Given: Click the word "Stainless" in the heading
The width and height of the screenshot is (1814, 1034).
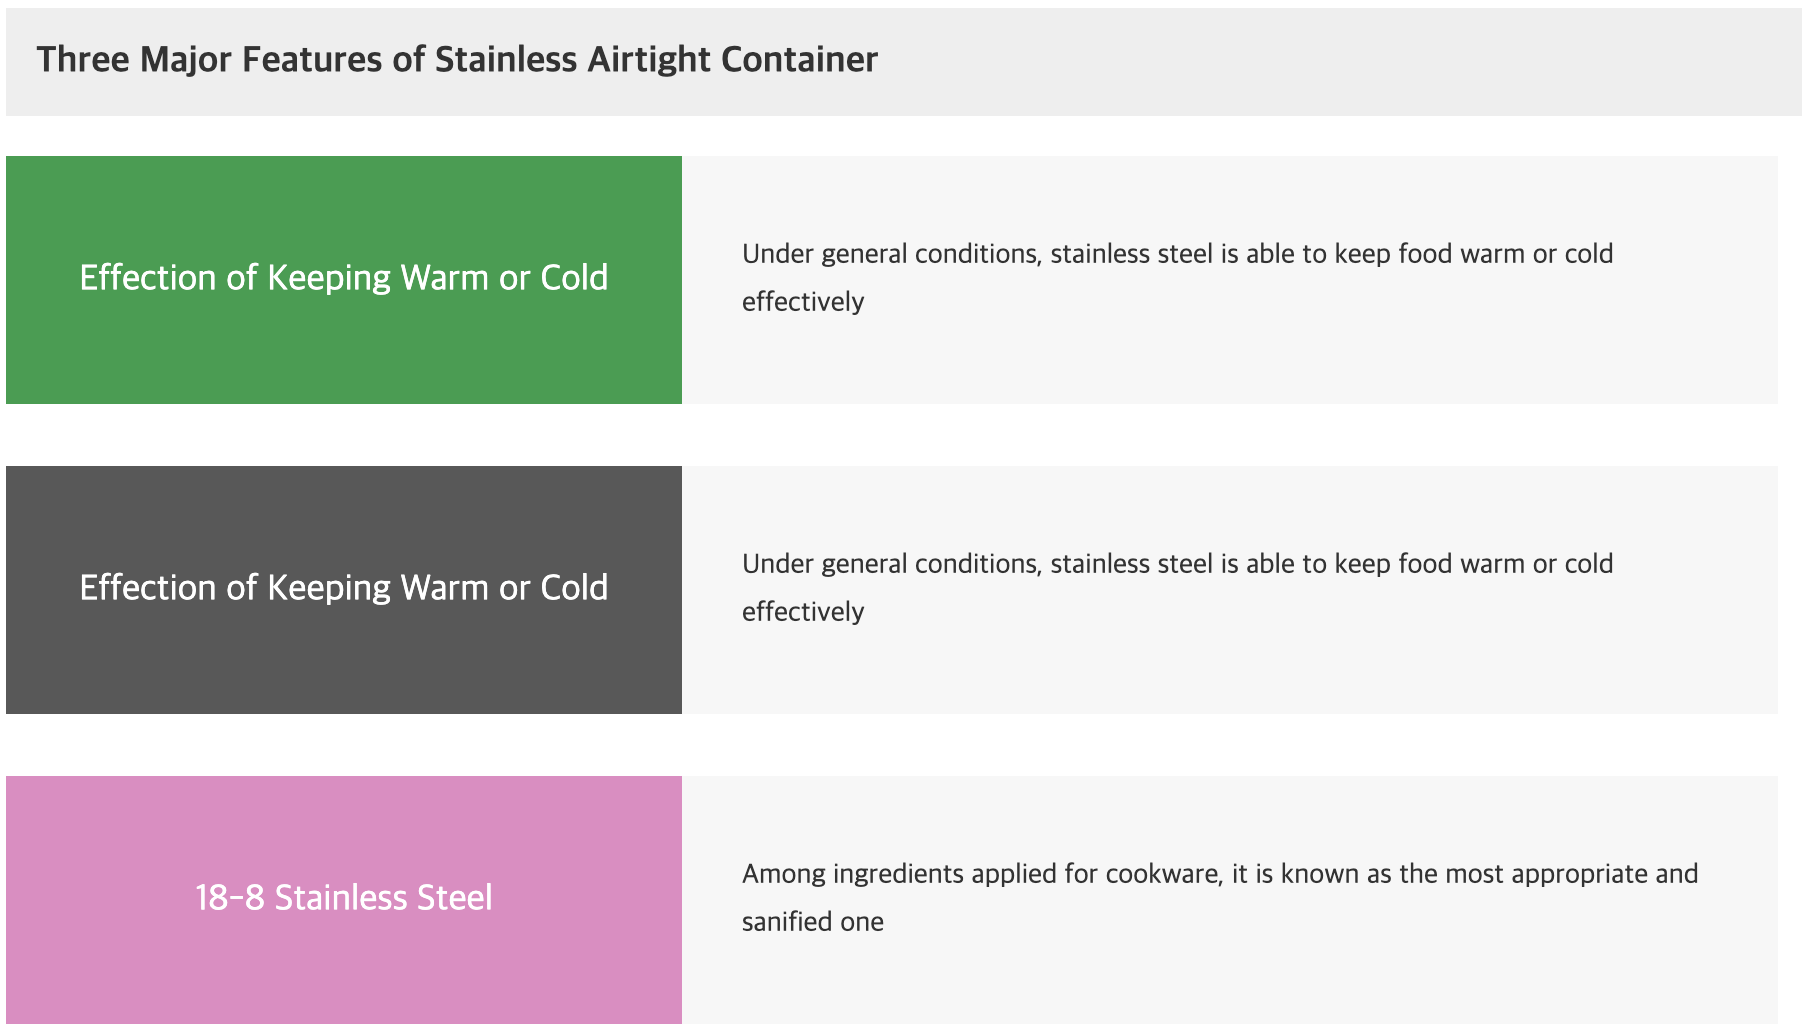Looking at the screenshot, I should pos(506,60).
